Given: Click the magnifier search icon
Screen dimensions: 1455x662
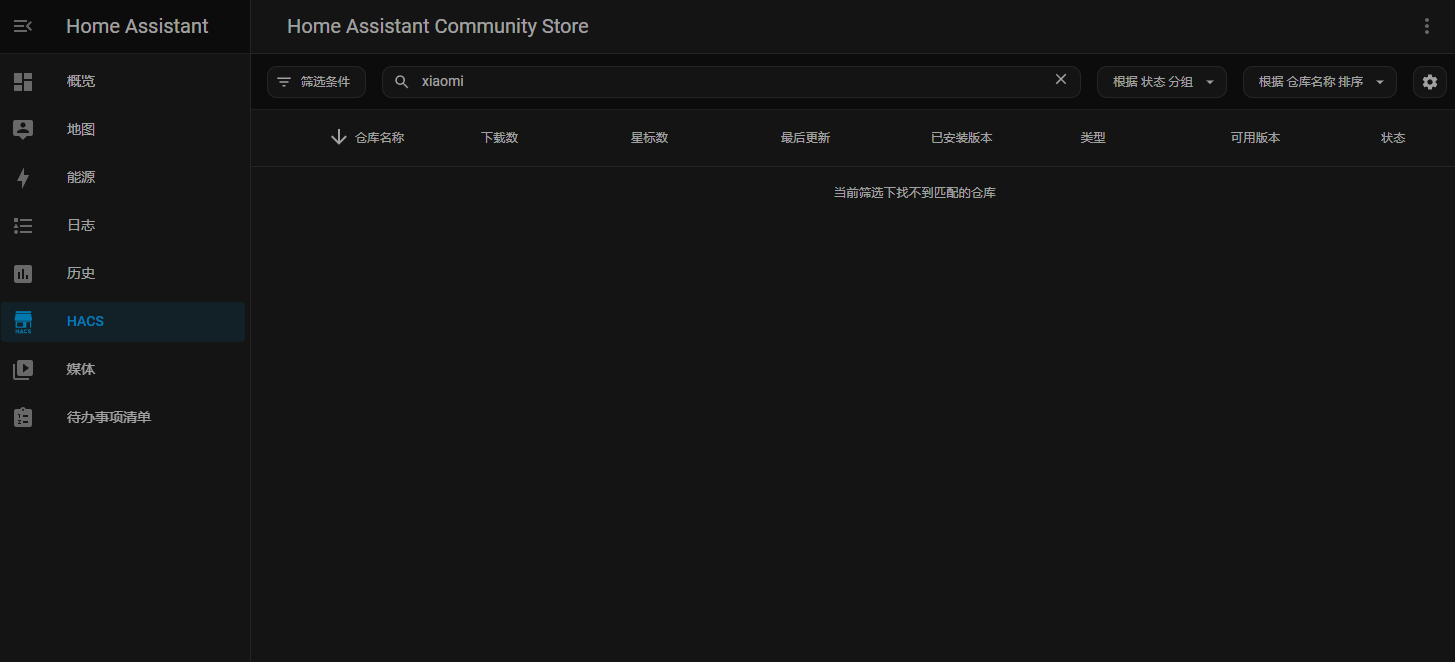Looking at the screenshot, I should (x=402, y=82).
